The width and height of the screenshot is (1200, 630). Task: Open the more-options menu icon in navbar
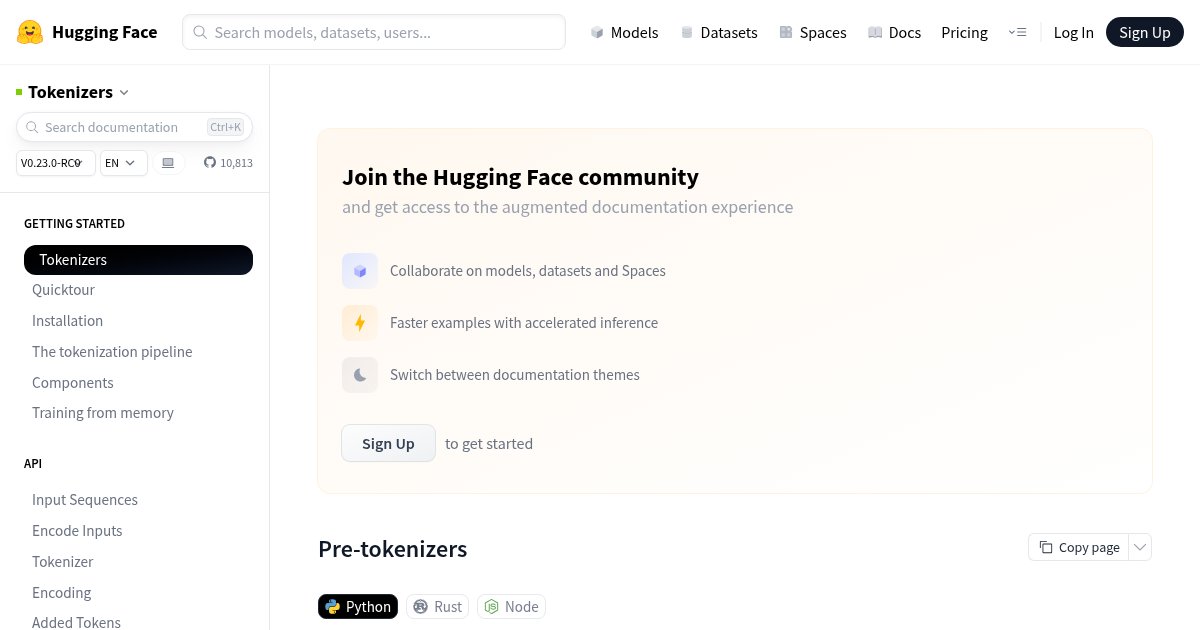(1017, 32)
